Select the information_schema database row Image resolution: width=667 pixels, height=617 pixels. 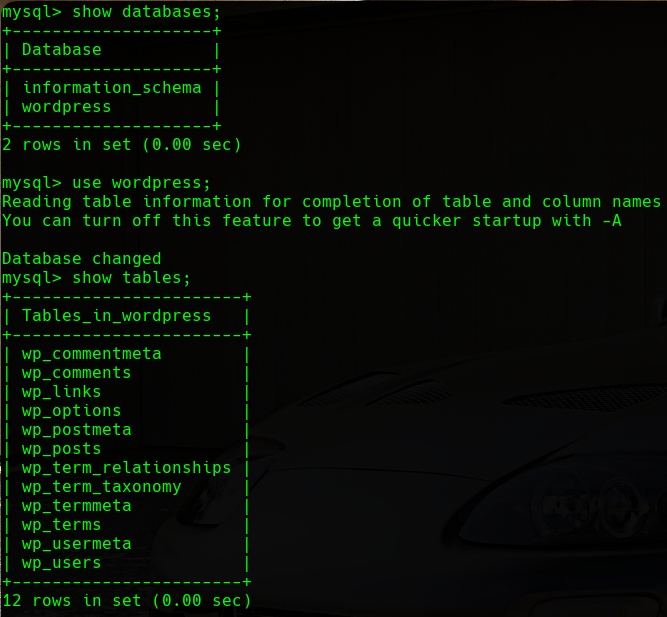112,87
